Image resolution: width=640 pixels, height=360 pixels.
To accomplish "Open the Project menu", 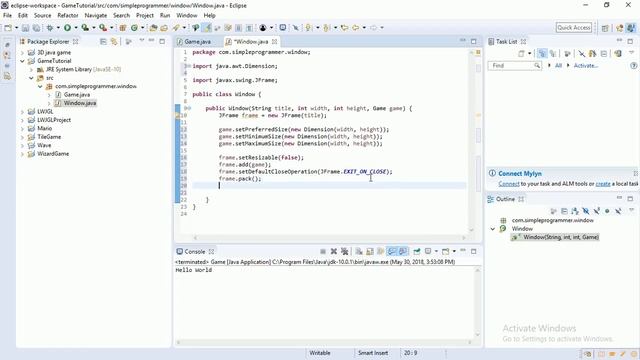I will tap(145, 15).
